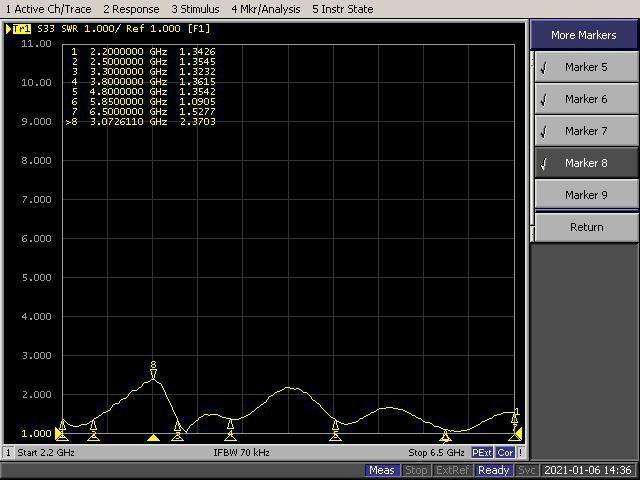Viewport: 640px width, 480px height.
Task: Click marker 8 on the trace peak
Action: coord(153,373)
